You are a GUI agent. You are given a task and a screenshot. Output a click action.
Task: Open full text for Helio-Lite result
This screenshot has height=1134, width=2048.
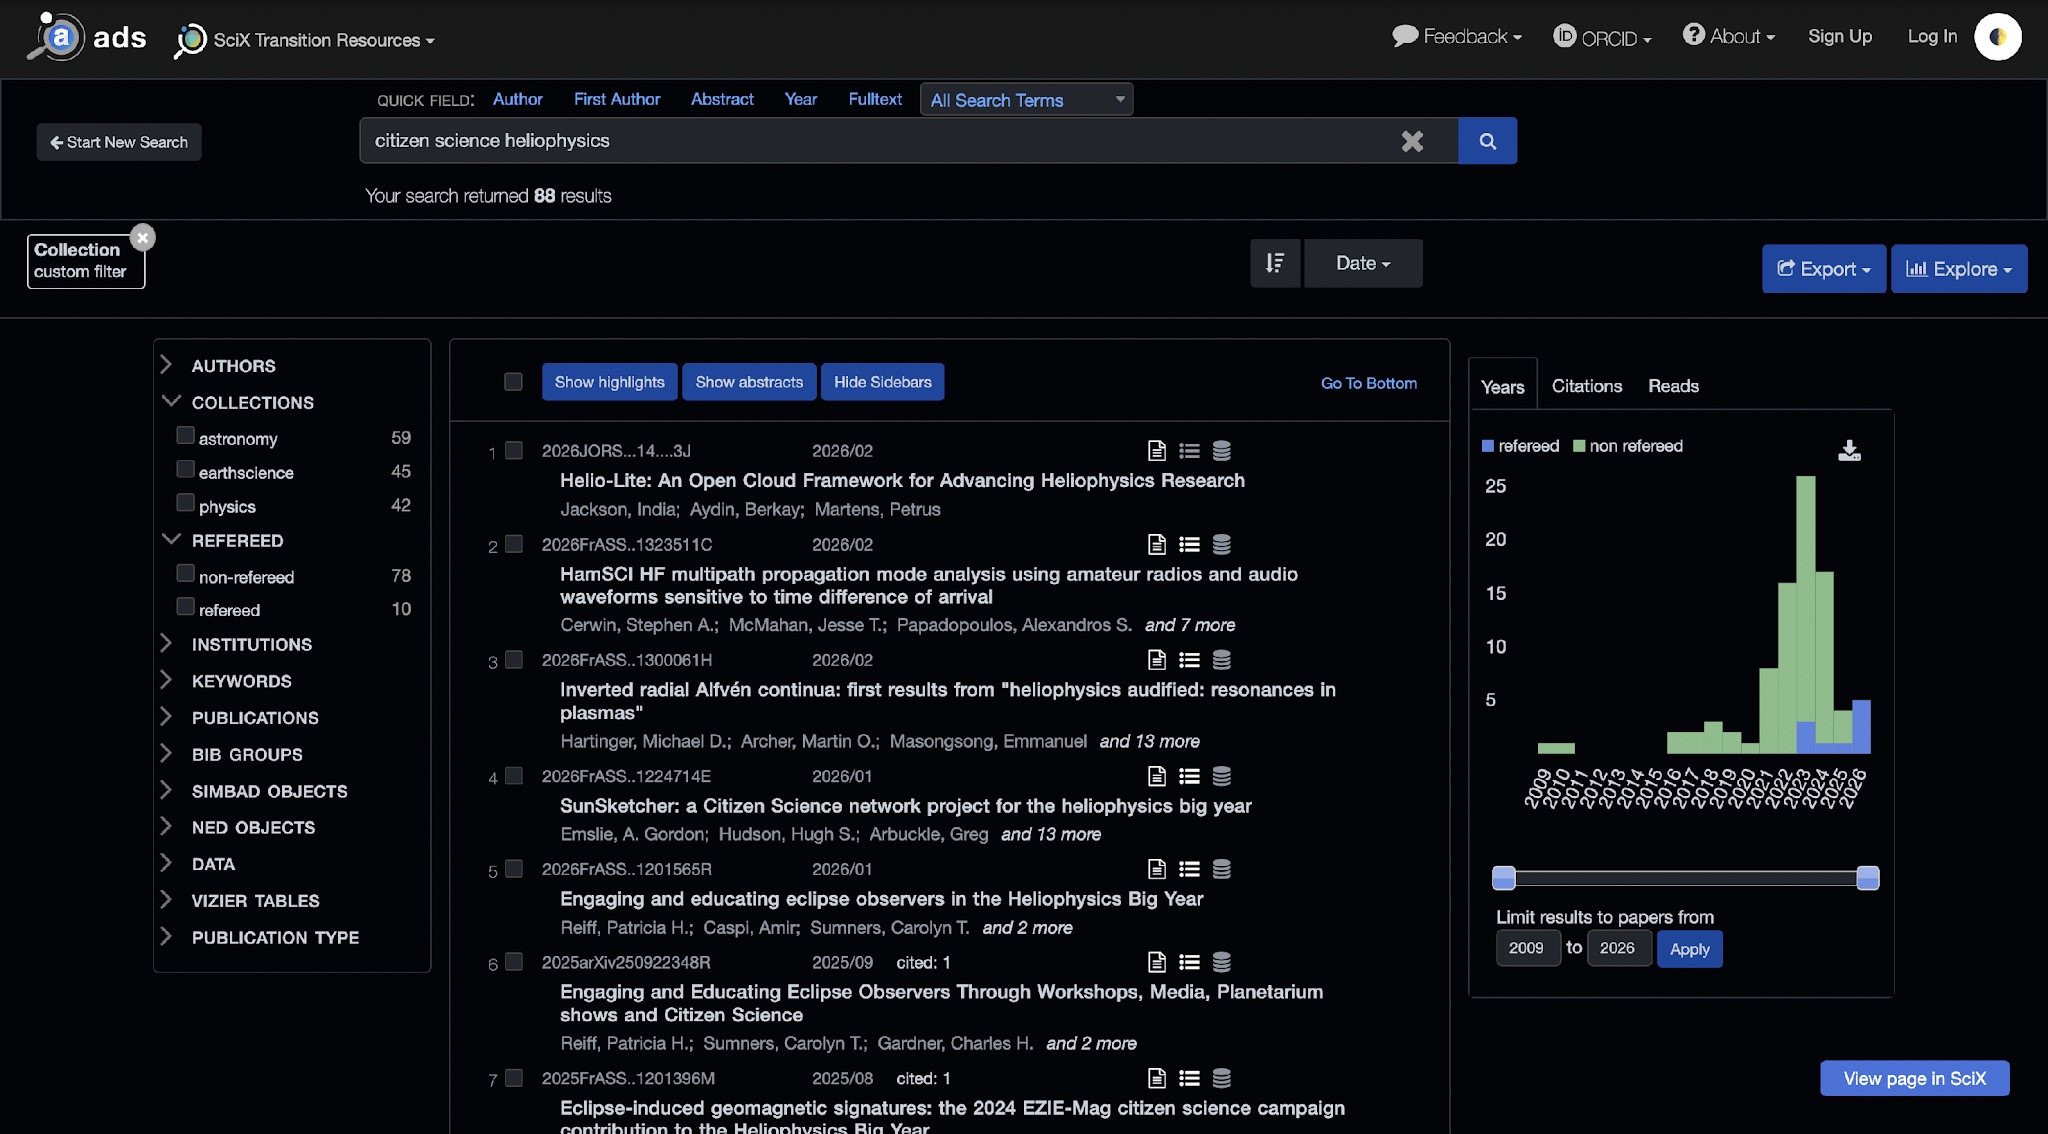coord(1157,451)
